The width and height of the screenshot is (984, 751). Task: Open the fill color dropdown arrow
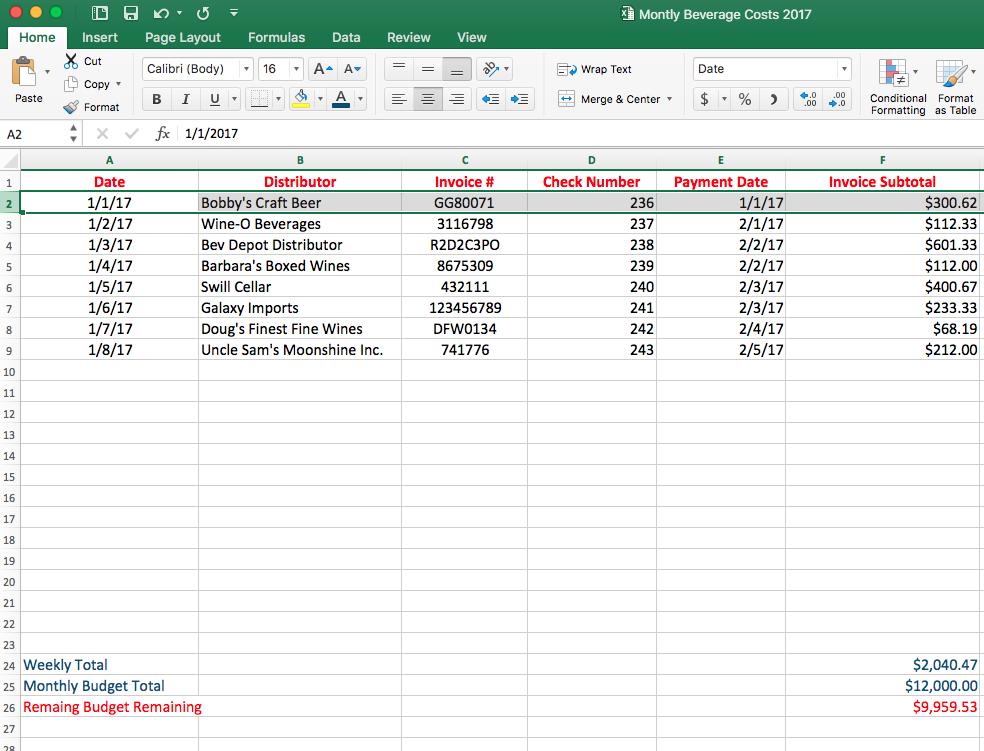point(320,99)
